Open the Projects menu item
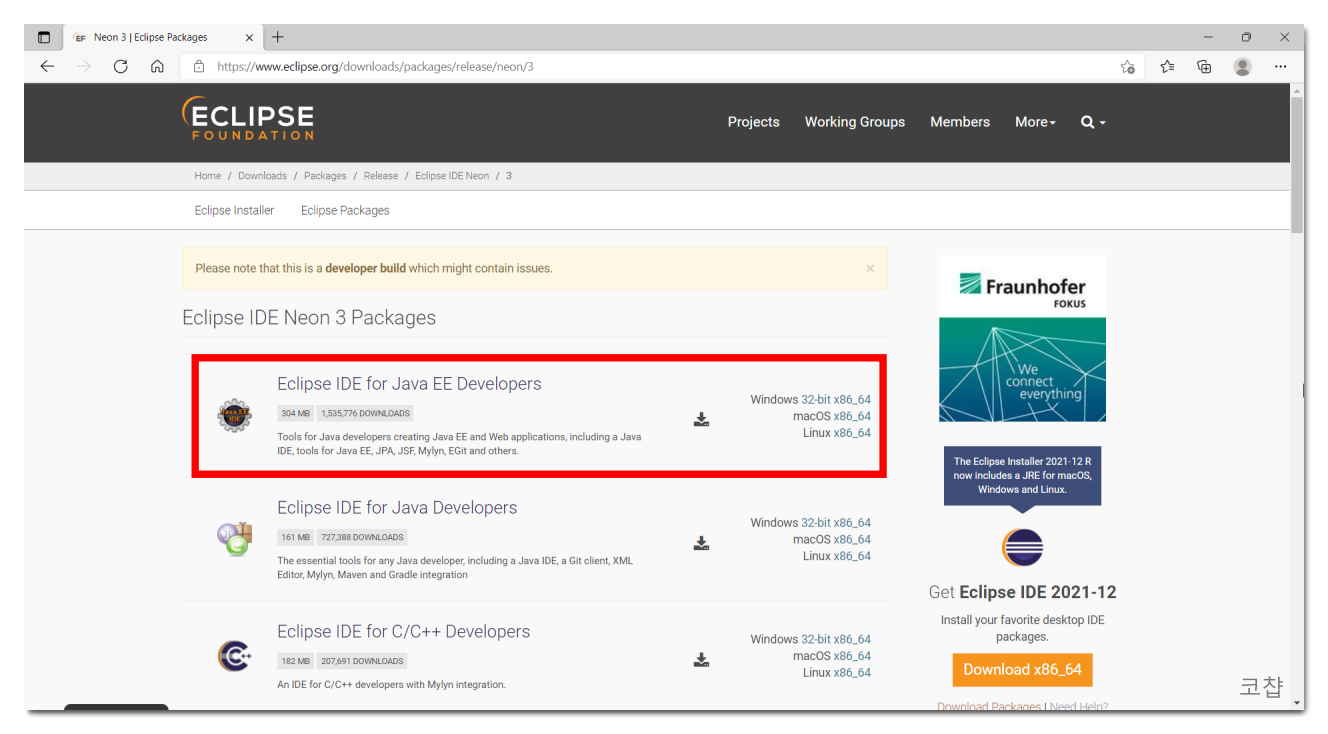The image size is (1328, 734). (753, 122)
